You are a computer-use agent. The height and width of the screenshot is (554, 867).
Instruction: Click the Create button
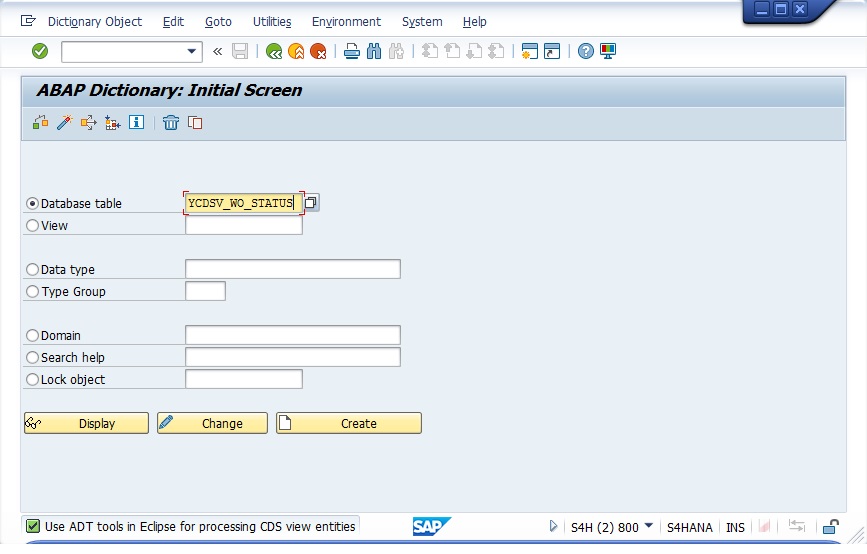pyautogui.click(x=349, y=424)
